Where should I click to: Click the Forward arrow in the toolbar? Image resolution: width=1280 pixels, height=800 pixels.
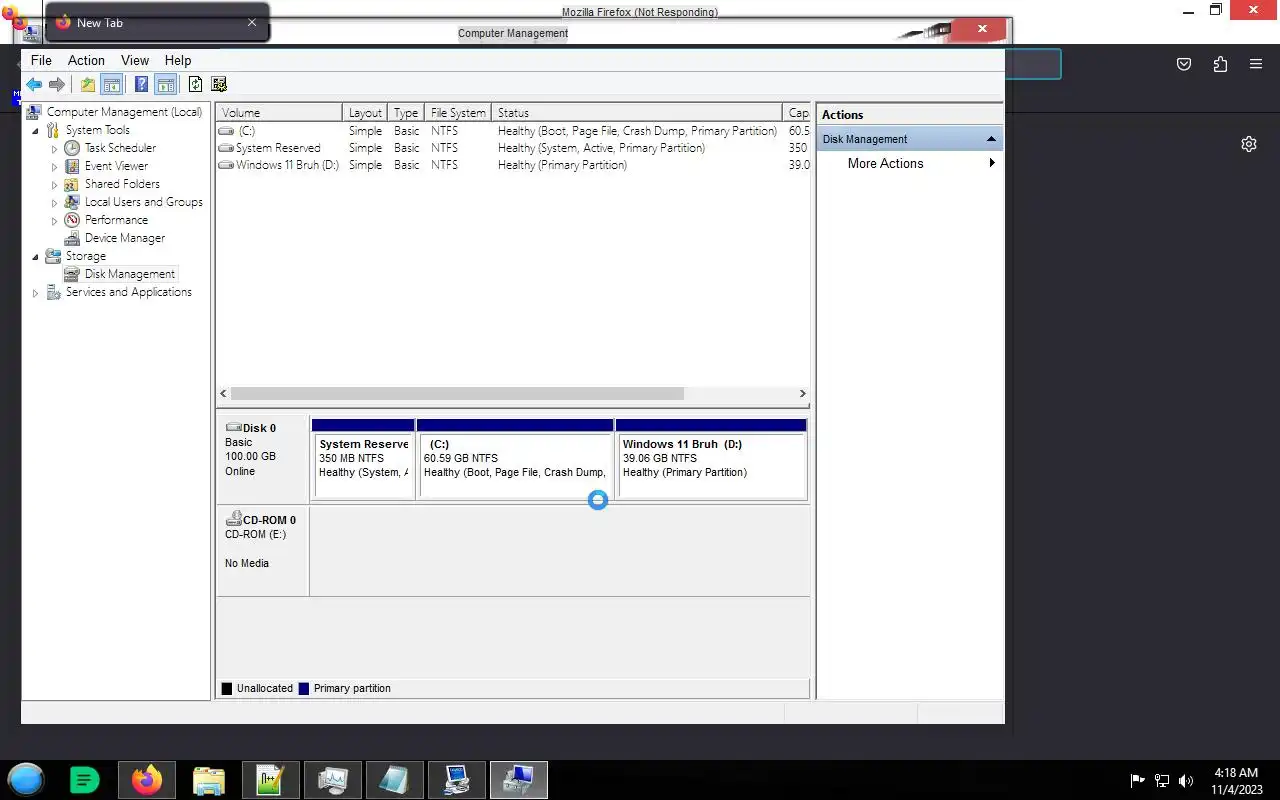pyautogui.click(x=57, y=85)
